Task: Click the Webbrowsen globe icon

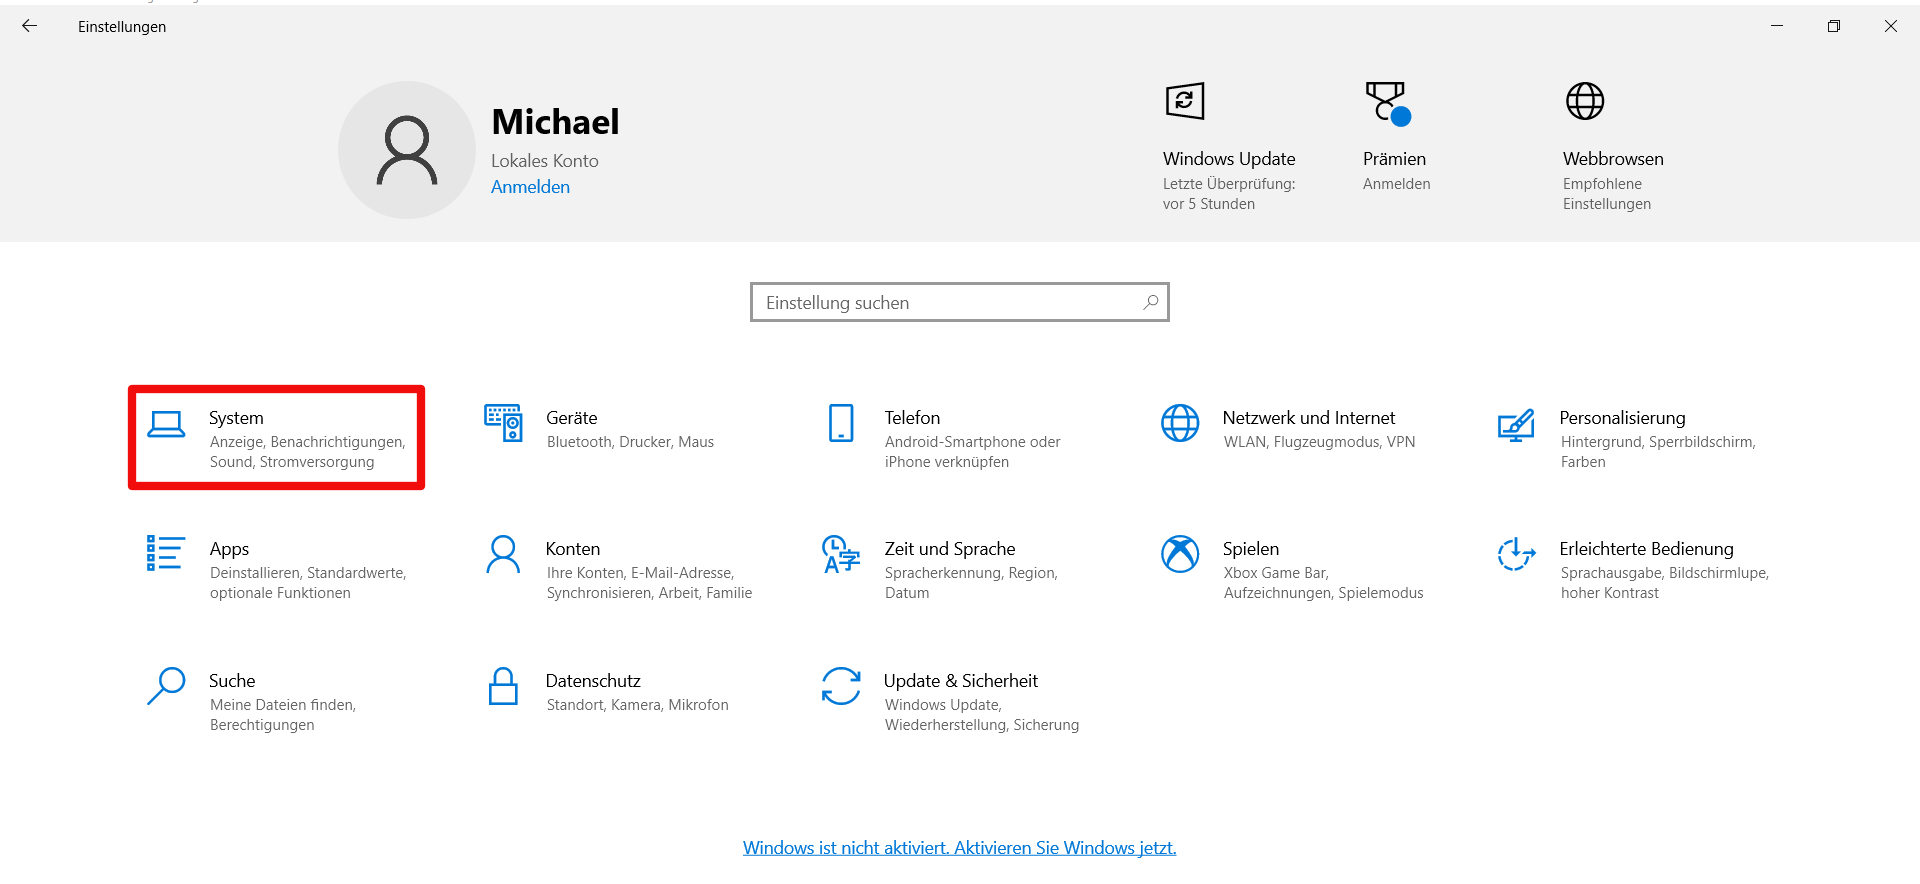Action: coord(1585,101)
